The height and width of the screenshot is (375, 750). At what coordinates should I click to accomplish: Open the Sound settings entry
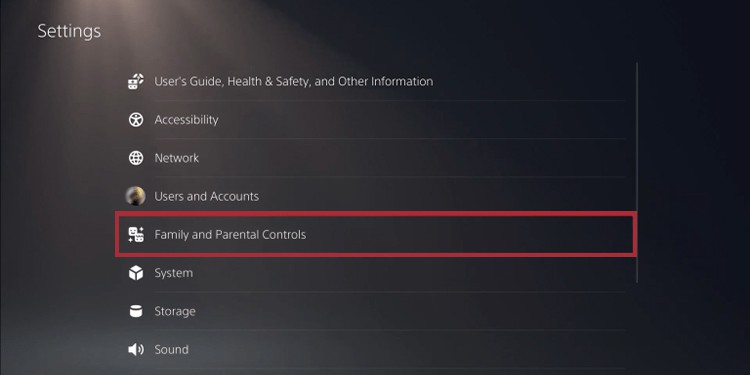pos(171,350)
